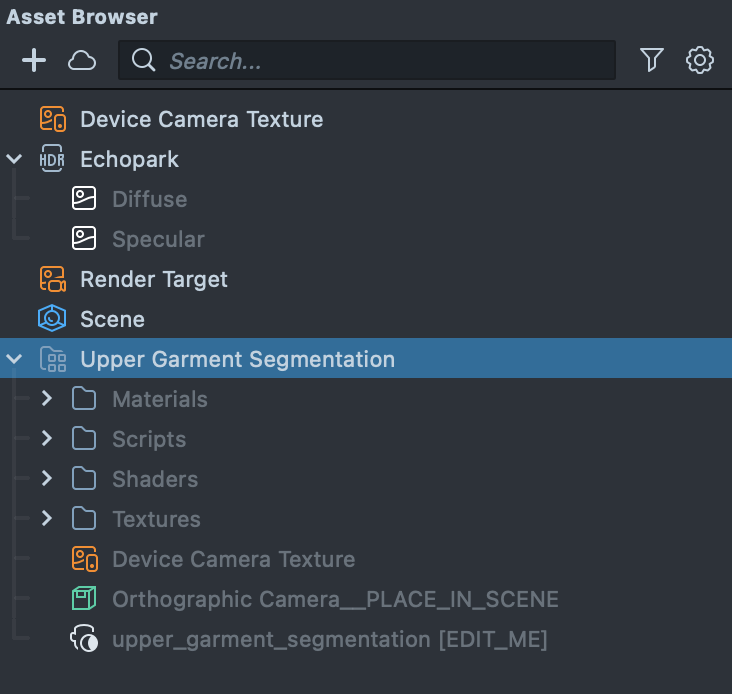Click the Scene asset icon
Screen dimensions: 732x694
point(52,319)
